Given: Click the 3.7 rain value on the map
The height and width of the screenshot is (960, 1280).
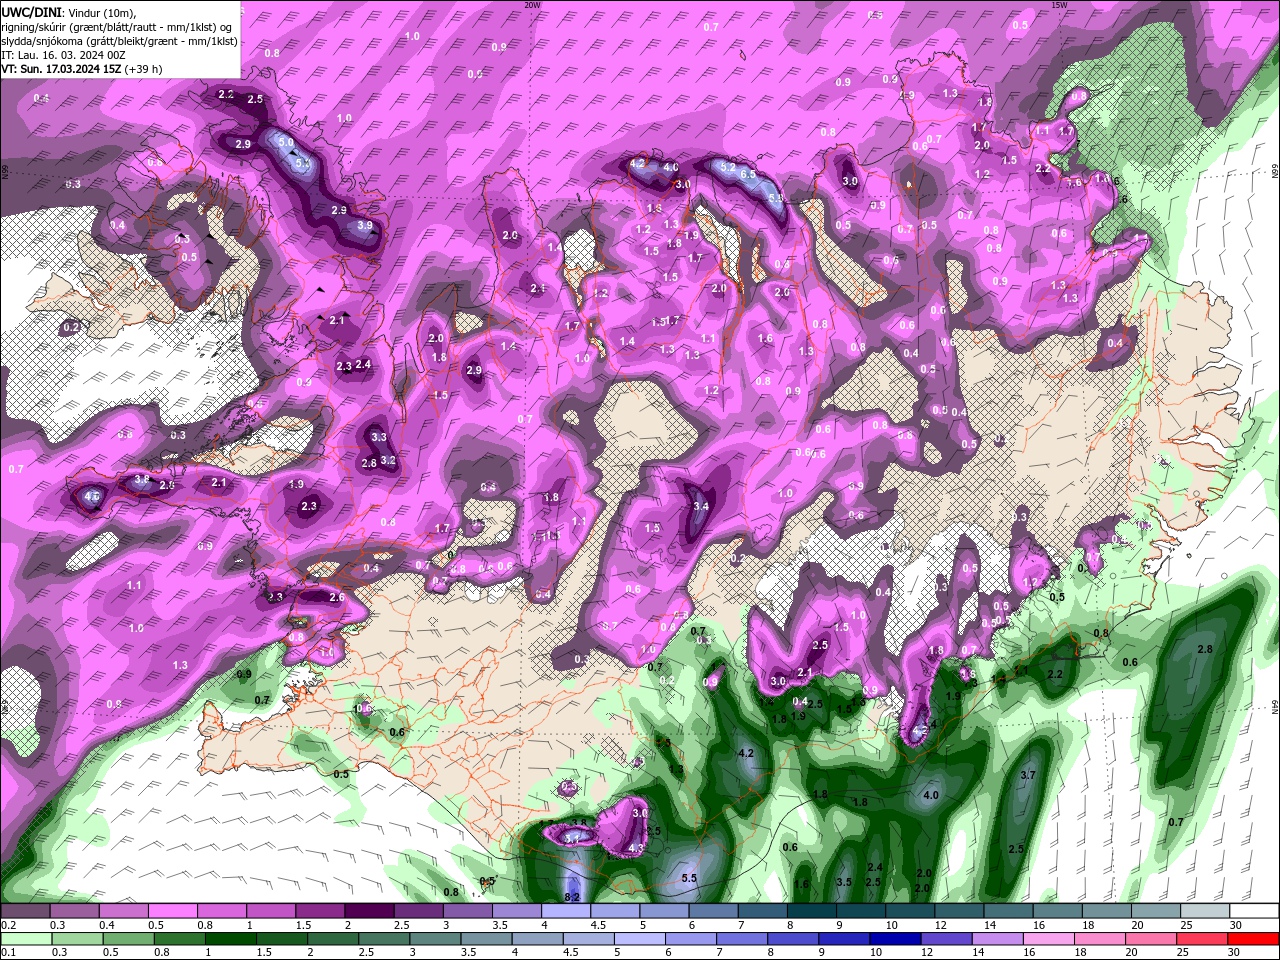Looking at the screenshot, I should pos(1028,775).
